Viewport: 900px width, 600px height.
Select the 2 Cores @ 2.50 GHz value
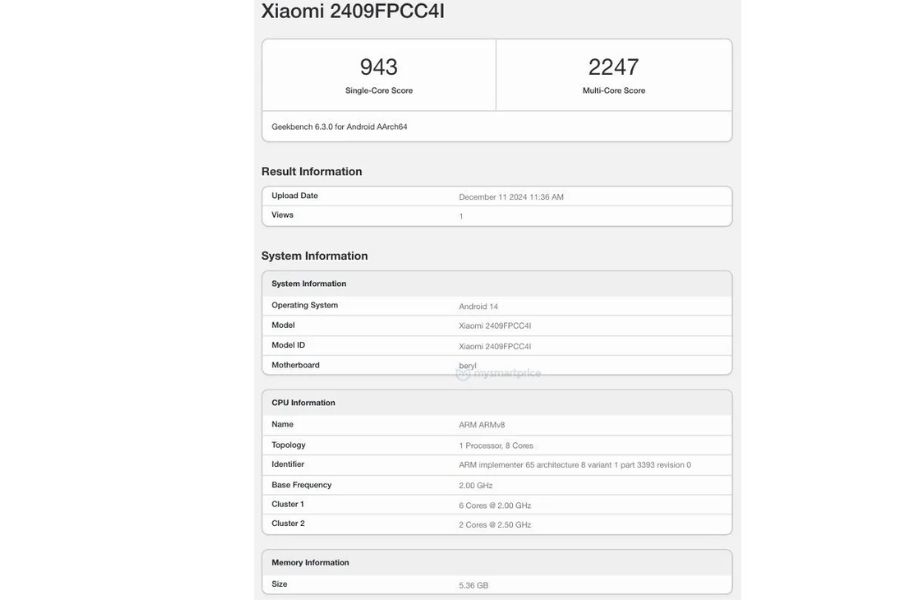(495, 525)
